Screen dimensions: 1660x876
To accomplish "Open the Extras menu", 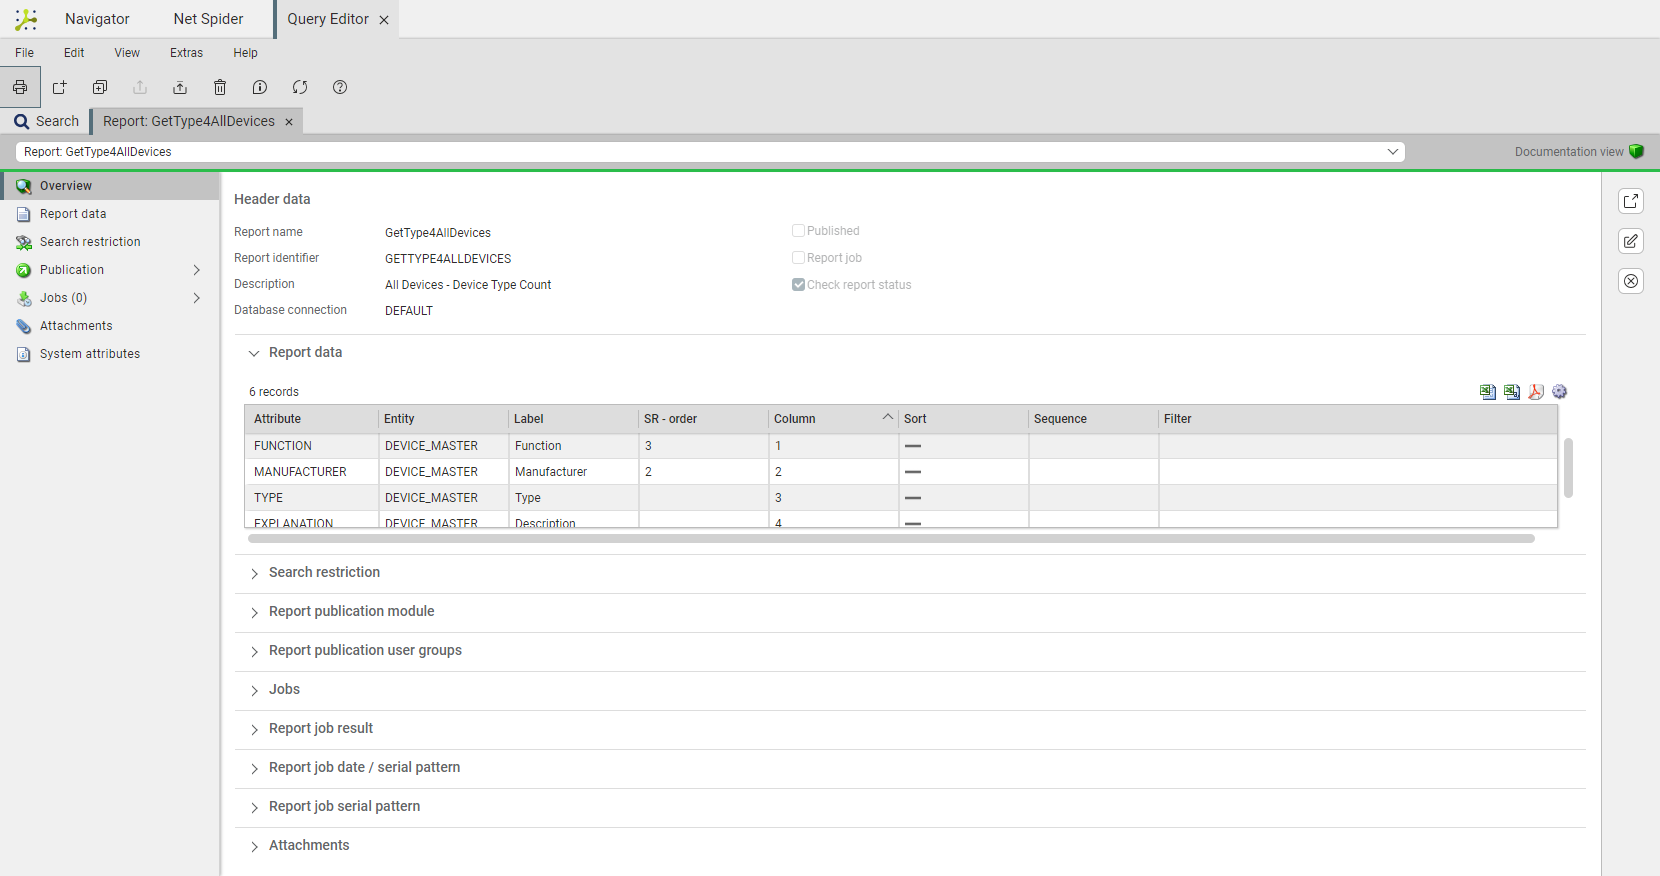I will coord(186,53).
